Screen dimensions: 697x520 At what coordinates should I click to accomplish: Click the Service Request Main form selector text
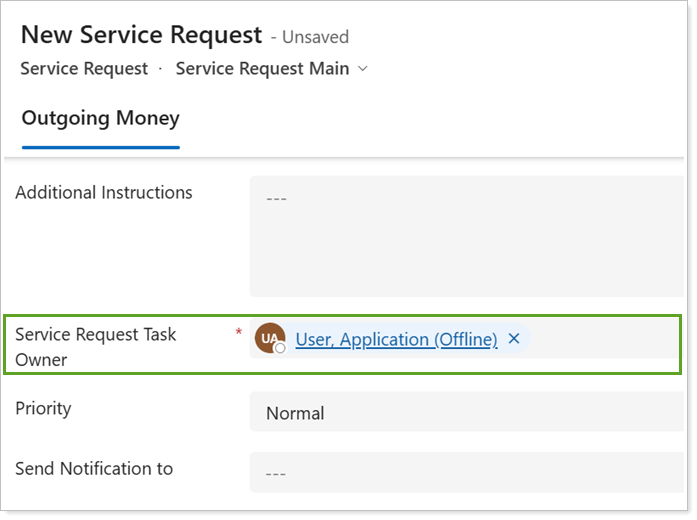click(x=262, y=69)
